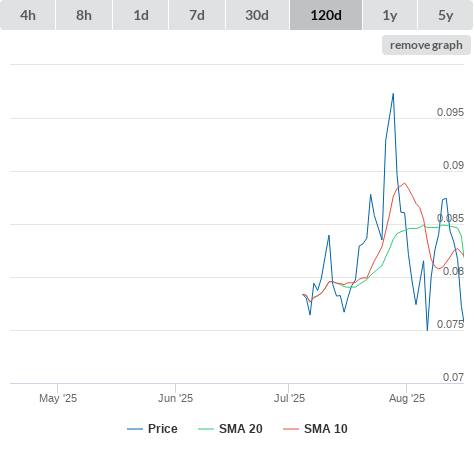The width and height of the screenshot is (474, 455).
Task: Click the green SMA 20 line marker
Action: 206,429
